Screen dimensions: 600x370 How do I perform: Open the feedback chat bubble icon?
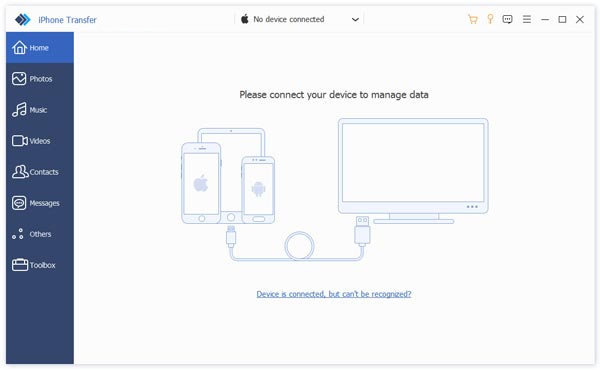(x=507, y=19)
